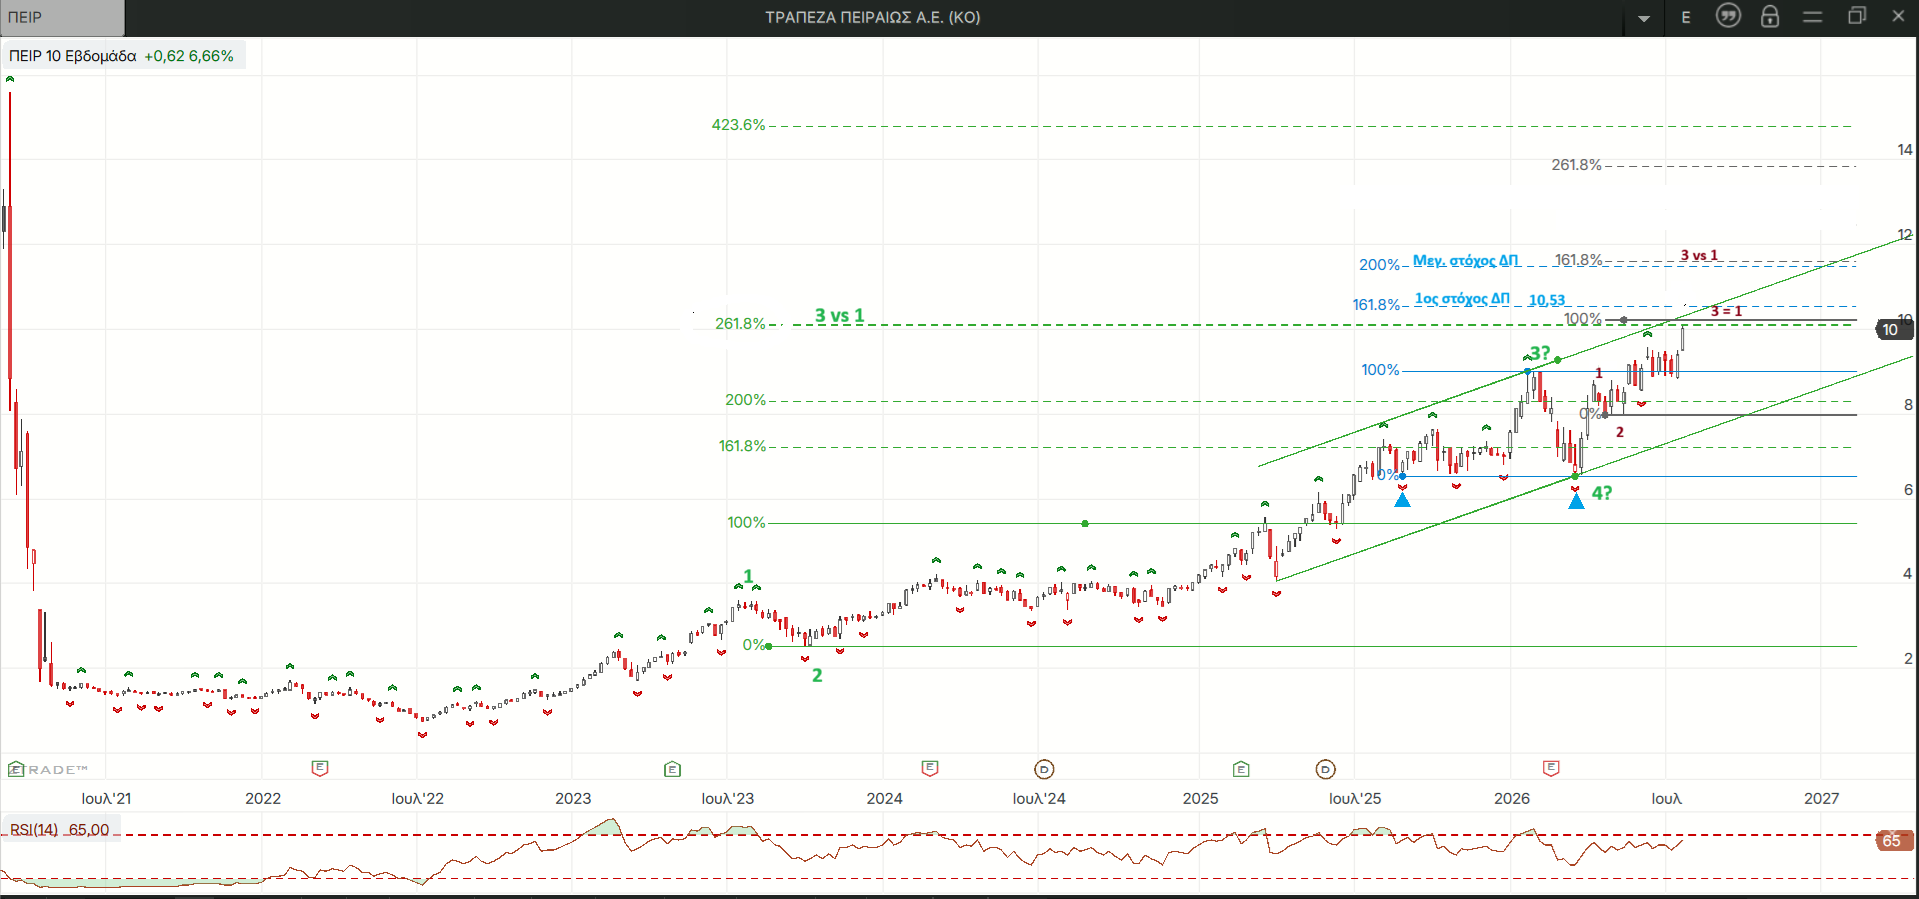Viewport: 1919px width, 899px height.
Task: Click the 423.6% Fibonacci level label
Action: point(738,125)
